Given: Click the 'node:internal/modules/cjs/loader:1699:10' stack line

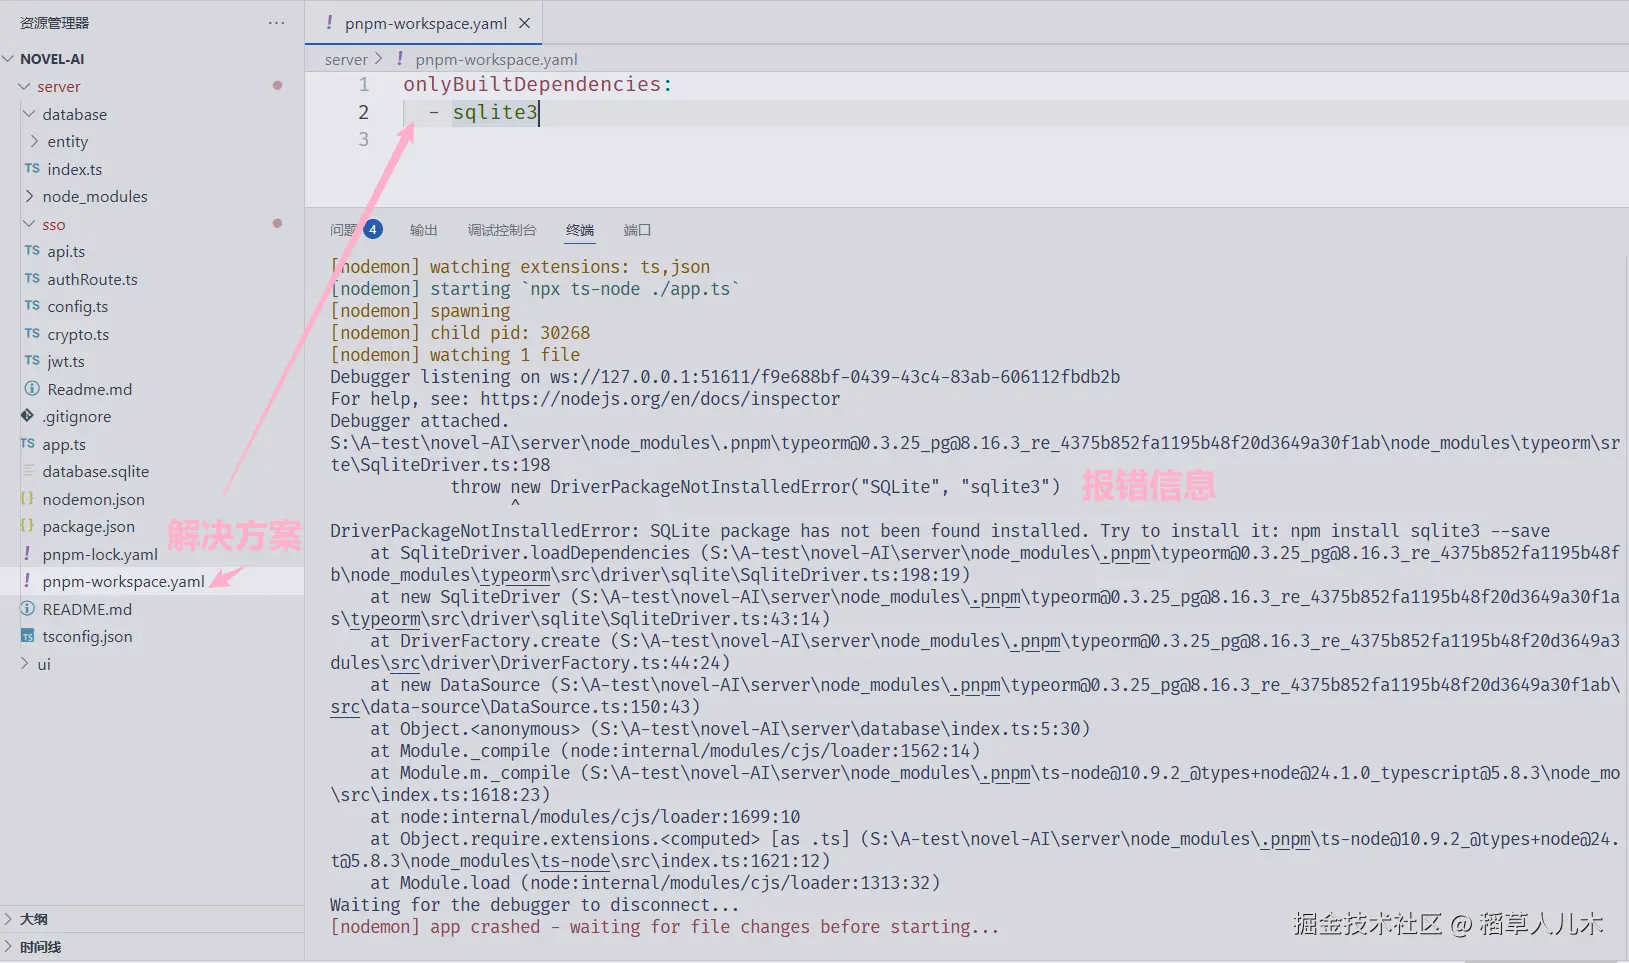Looking at the screenshot, I should tap(585, 817).
